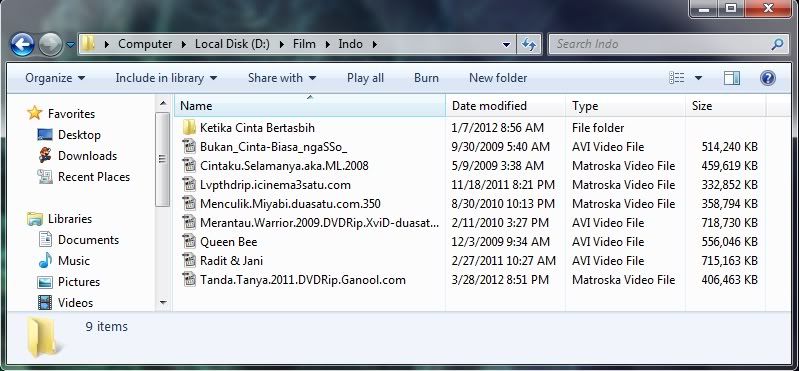Viewport: 799px width, 371px height.
Task: Open the address bar history dropdown
Action: (x=506, y=45)
